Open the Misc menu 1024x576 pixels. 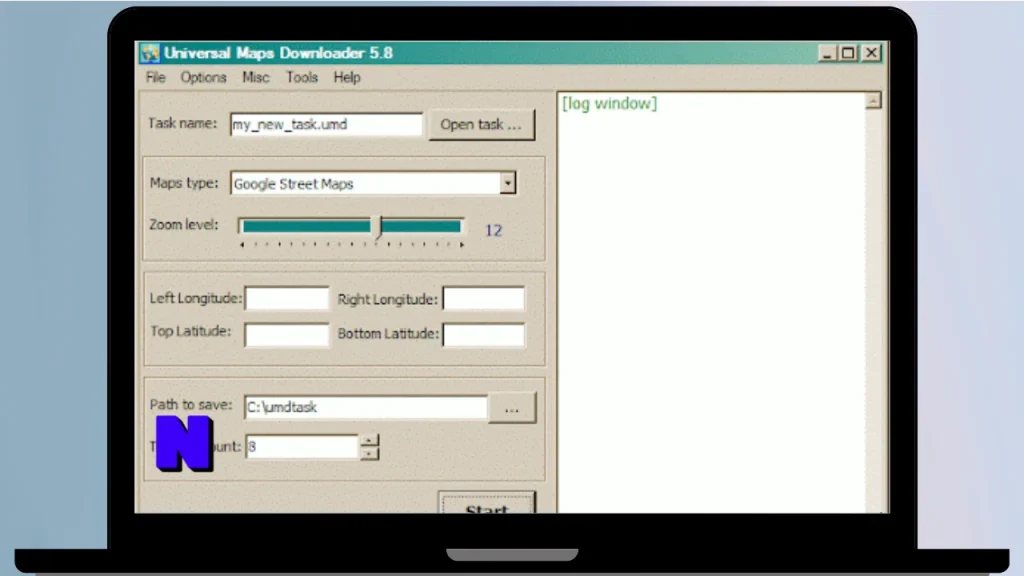pyautogui.click(x=255, y=78)
